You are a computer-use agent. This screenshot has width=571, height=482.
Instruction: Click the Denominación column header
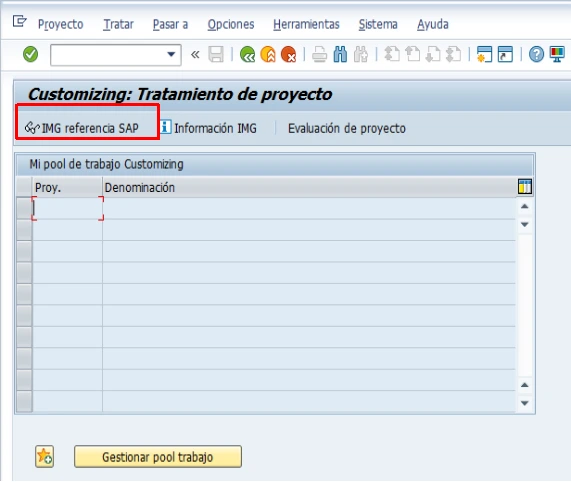pos(309,187)
